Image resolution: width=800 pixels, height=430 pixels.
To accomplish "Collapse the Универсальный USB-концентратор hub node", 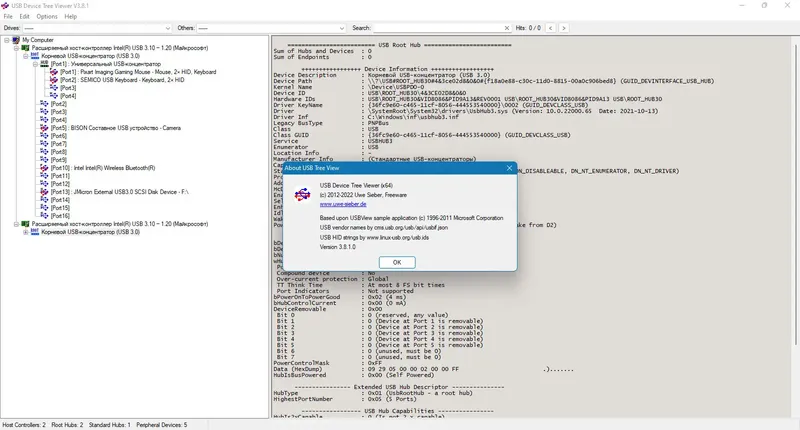I will [x=35, y=64].
